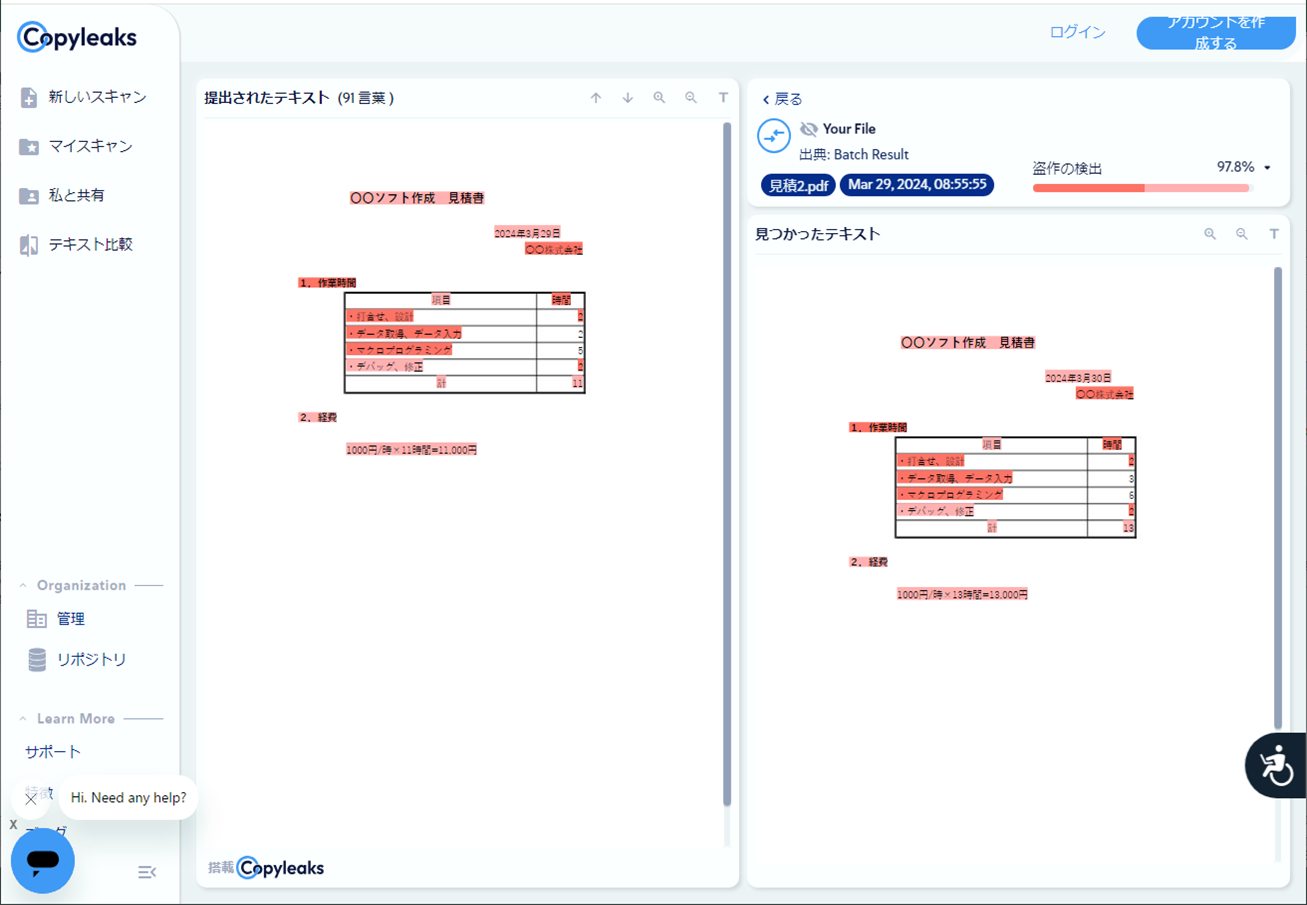Click the 見積2.pdf file tag

click(798, 185)
